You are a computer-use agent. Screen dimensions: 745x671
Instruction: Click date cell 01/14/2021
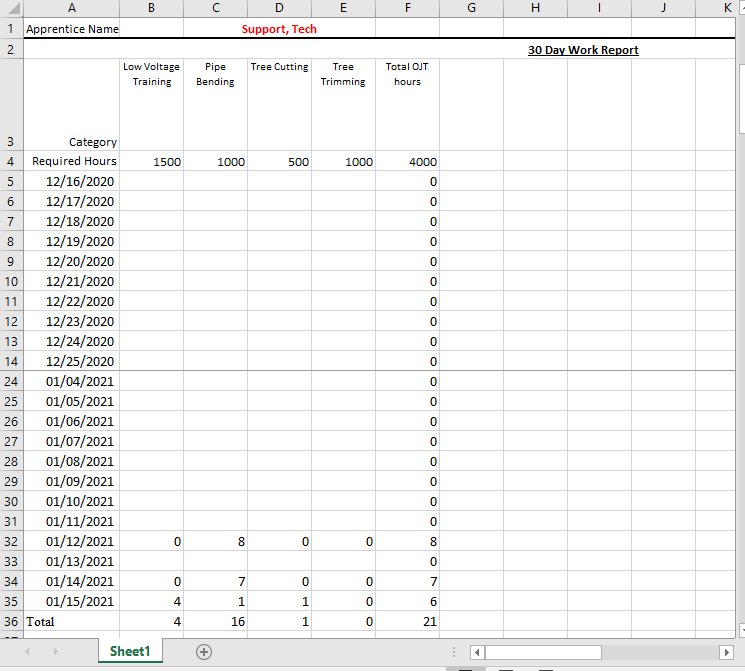point(72,581)
